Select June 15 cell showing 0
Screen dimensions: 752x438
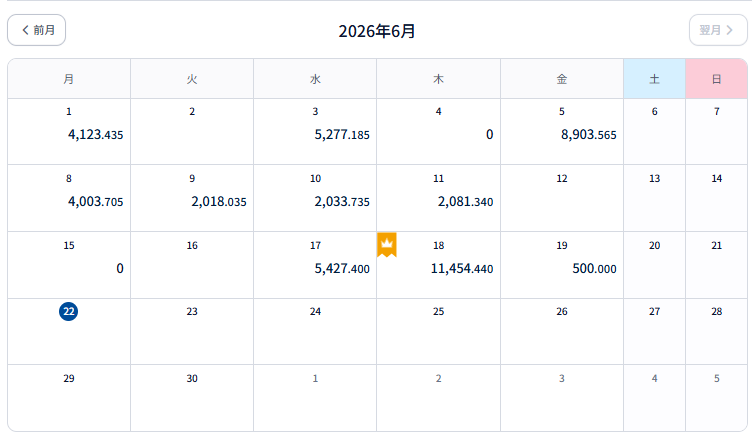[x=69, y=265]
